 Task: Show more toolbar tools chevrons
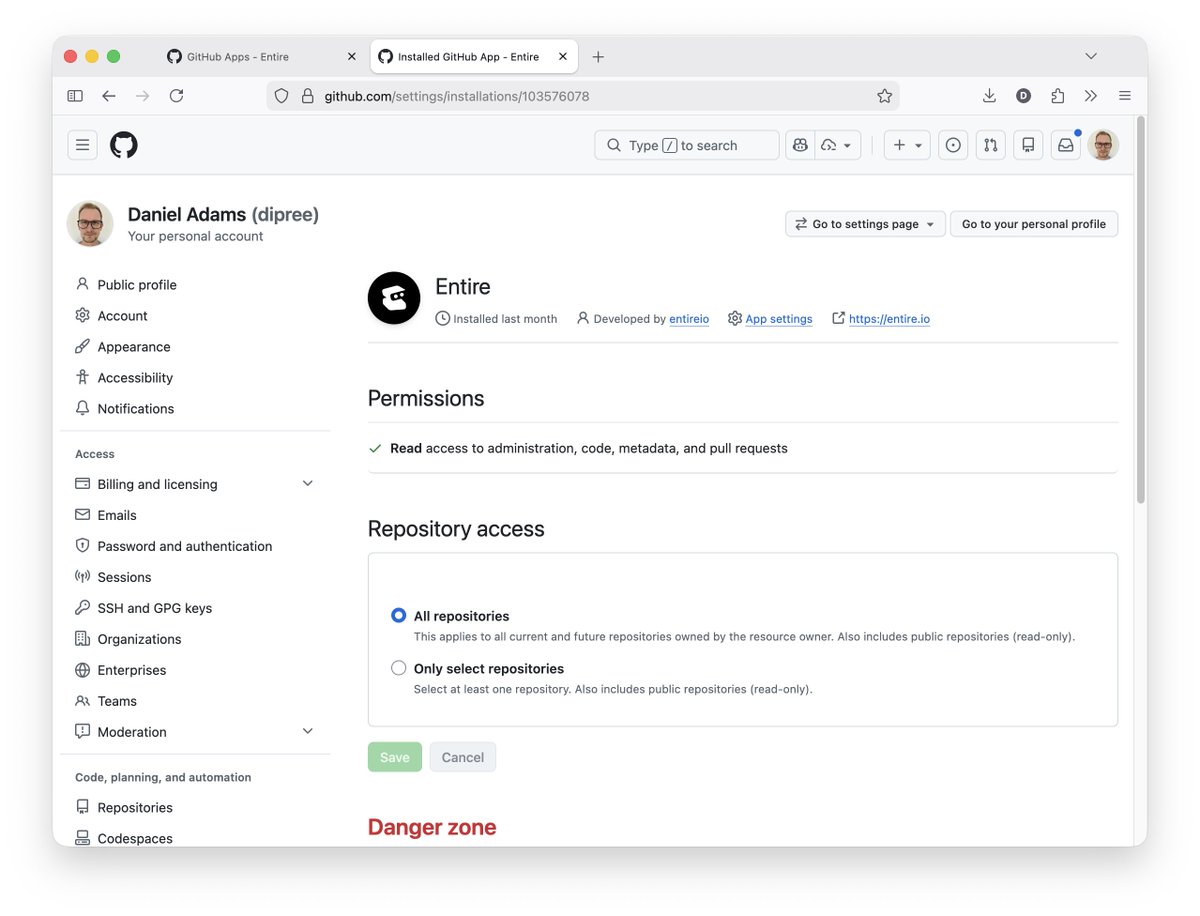click(1091, 96)
